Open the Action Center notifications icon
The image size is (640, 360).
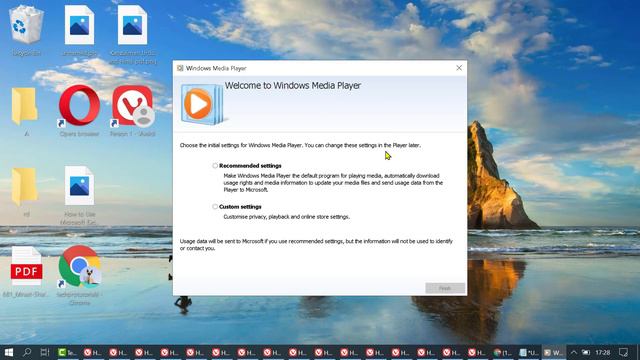[623, 352]
